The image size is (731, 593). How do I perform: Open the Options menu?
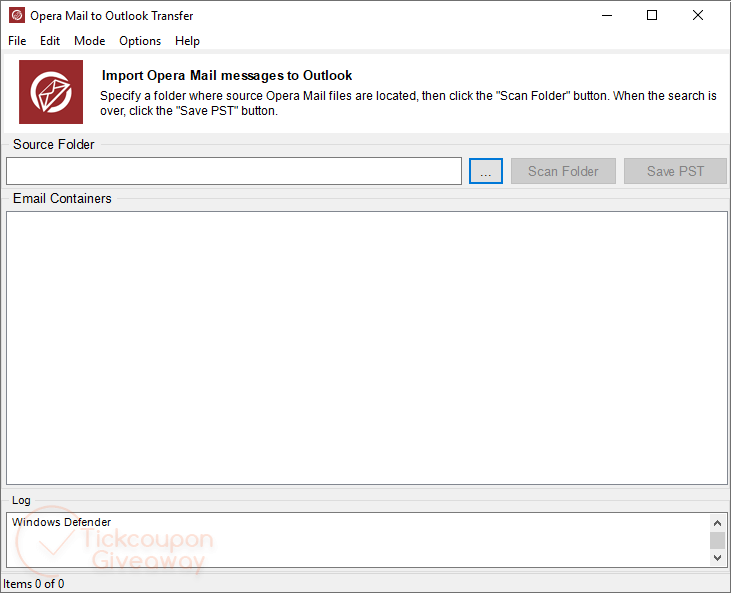click(140, 41)
